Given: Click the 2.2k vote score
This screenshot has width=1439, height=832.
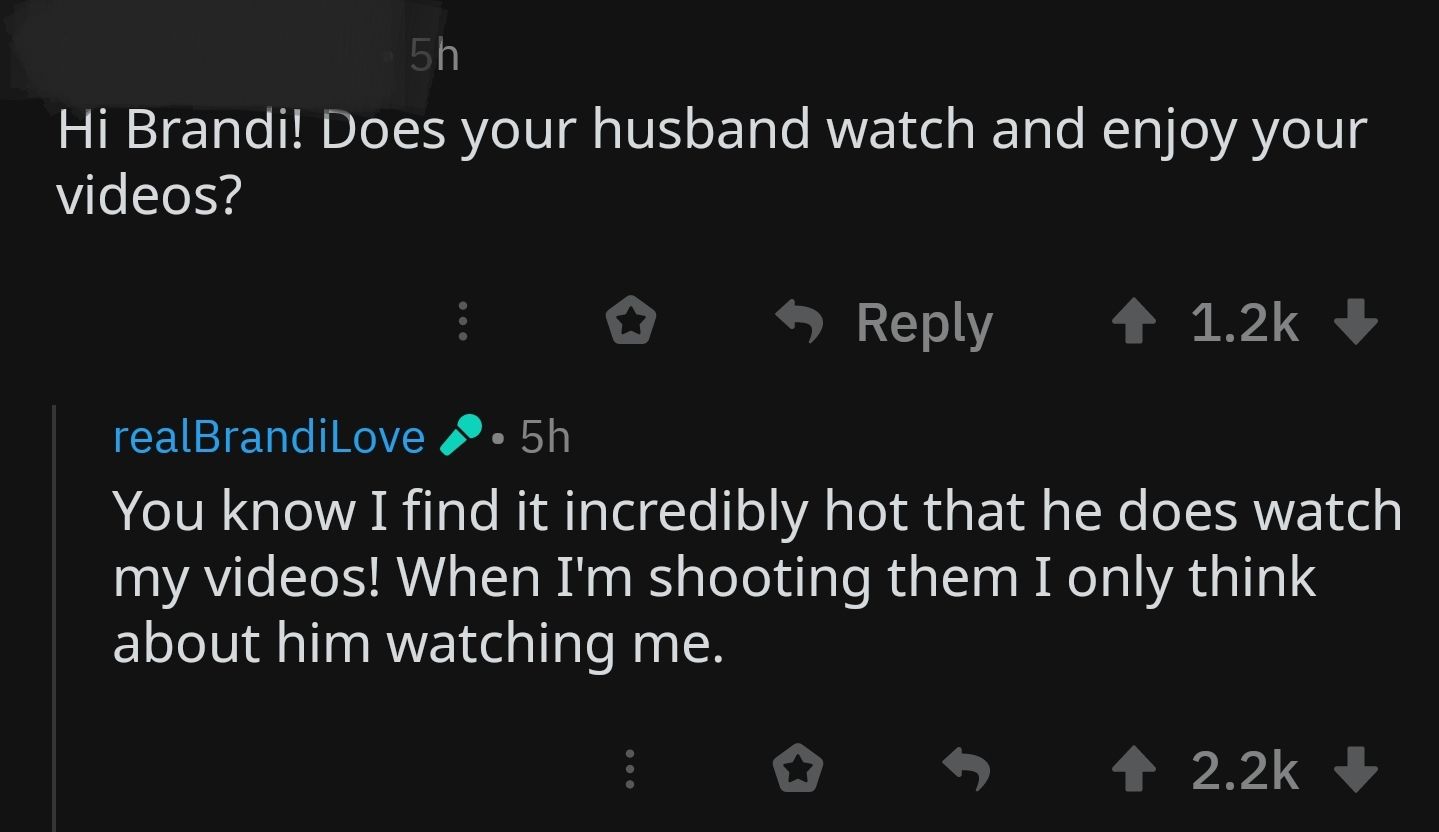Looking at the screenshot, I should pos(1245,770).
